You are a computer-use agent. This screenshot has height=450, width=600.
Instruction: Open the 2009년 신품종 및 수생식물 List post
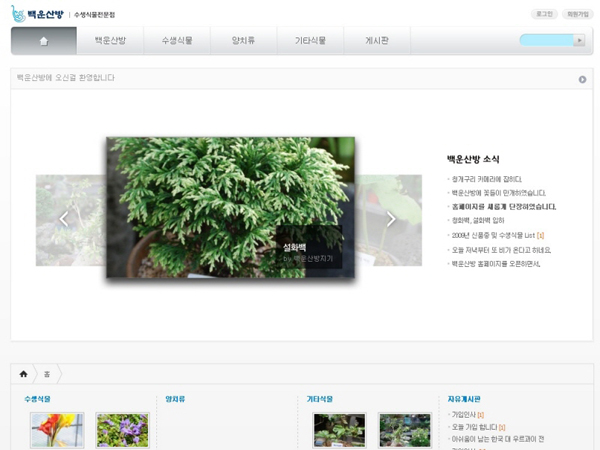pos(497,235)
